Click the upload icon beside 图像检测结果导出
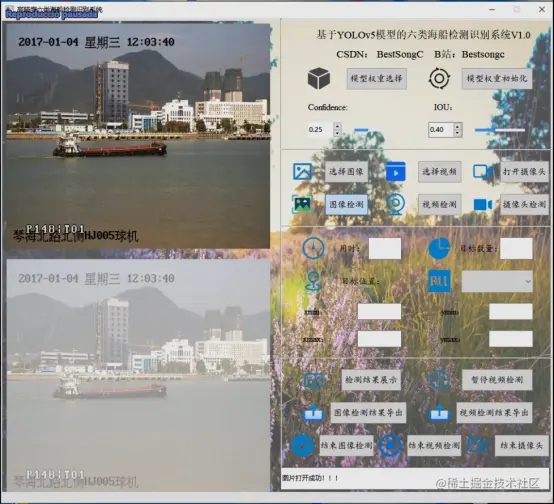 313,412
